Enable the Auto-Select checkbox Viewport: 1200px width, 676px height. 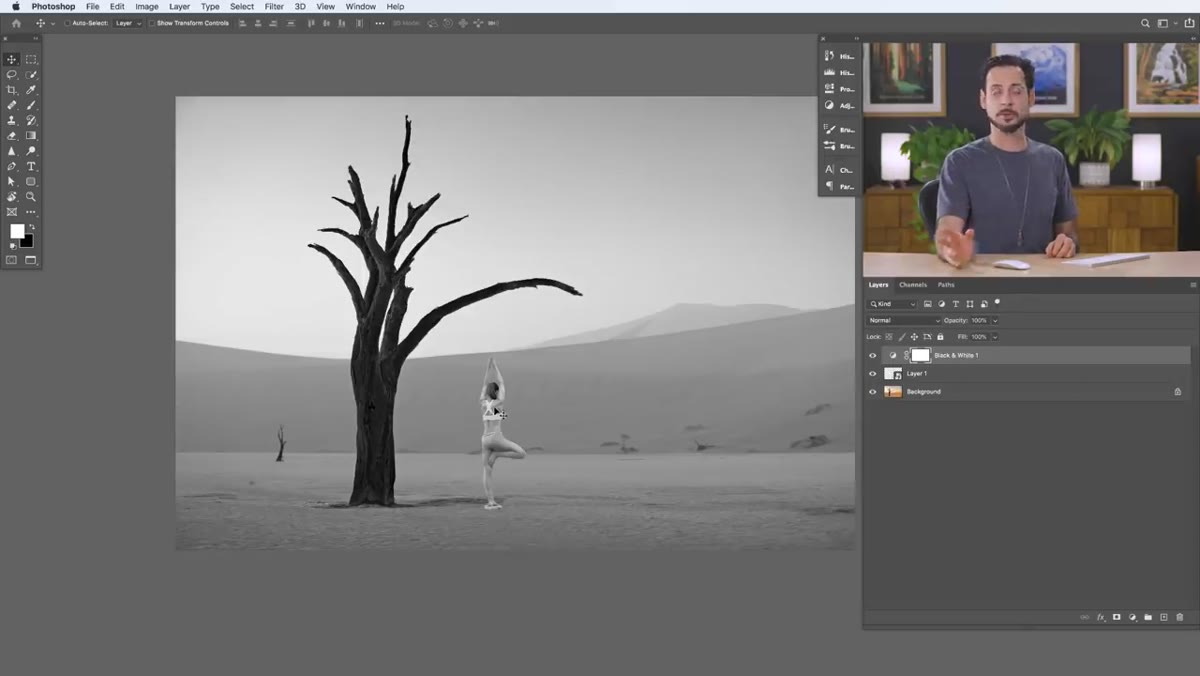click(67, 23)
